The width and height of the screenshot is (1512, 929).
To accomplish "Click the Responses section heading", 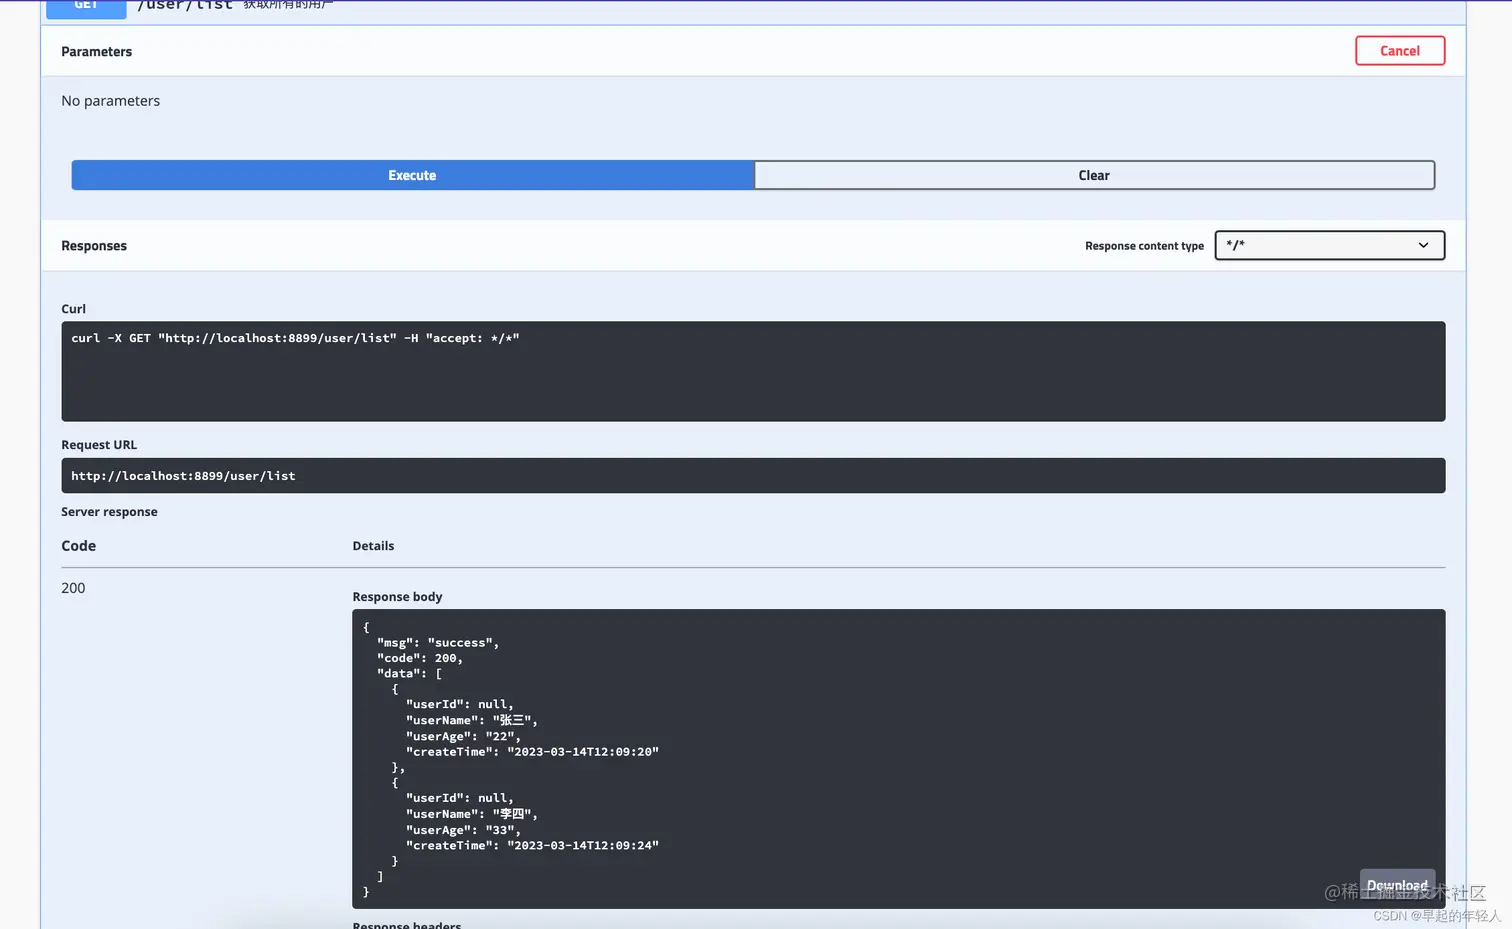I will click(x=94, y=246).
